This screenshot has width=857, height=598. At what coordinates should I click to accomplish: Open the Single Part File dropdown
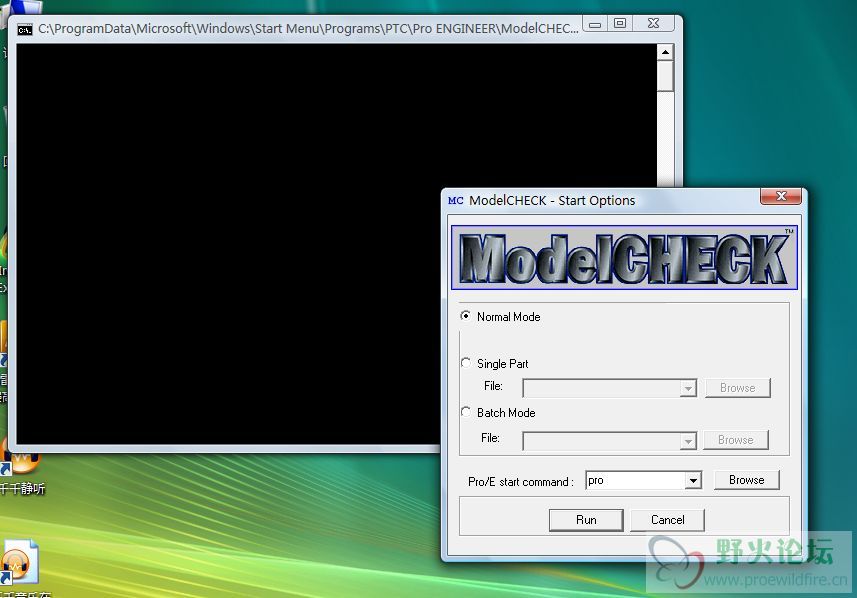point(688,388)
